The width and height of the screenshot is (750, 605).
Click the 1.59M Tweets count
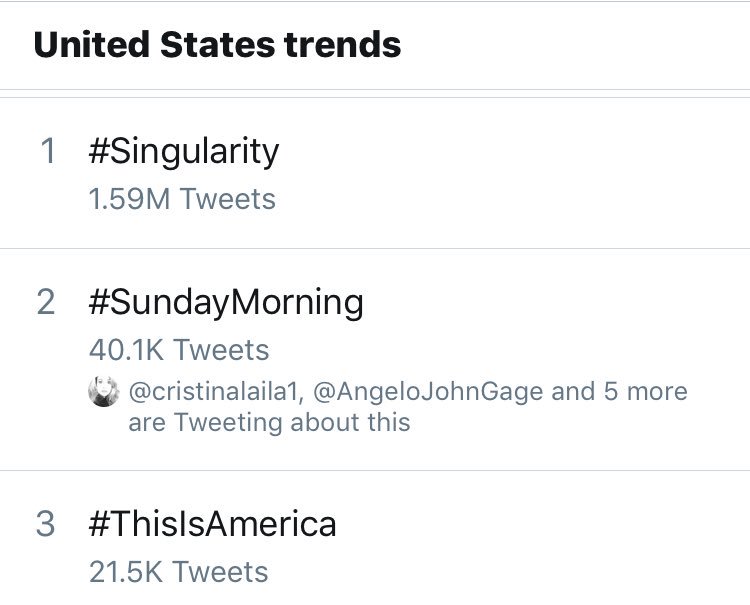[x=181, y=199]
